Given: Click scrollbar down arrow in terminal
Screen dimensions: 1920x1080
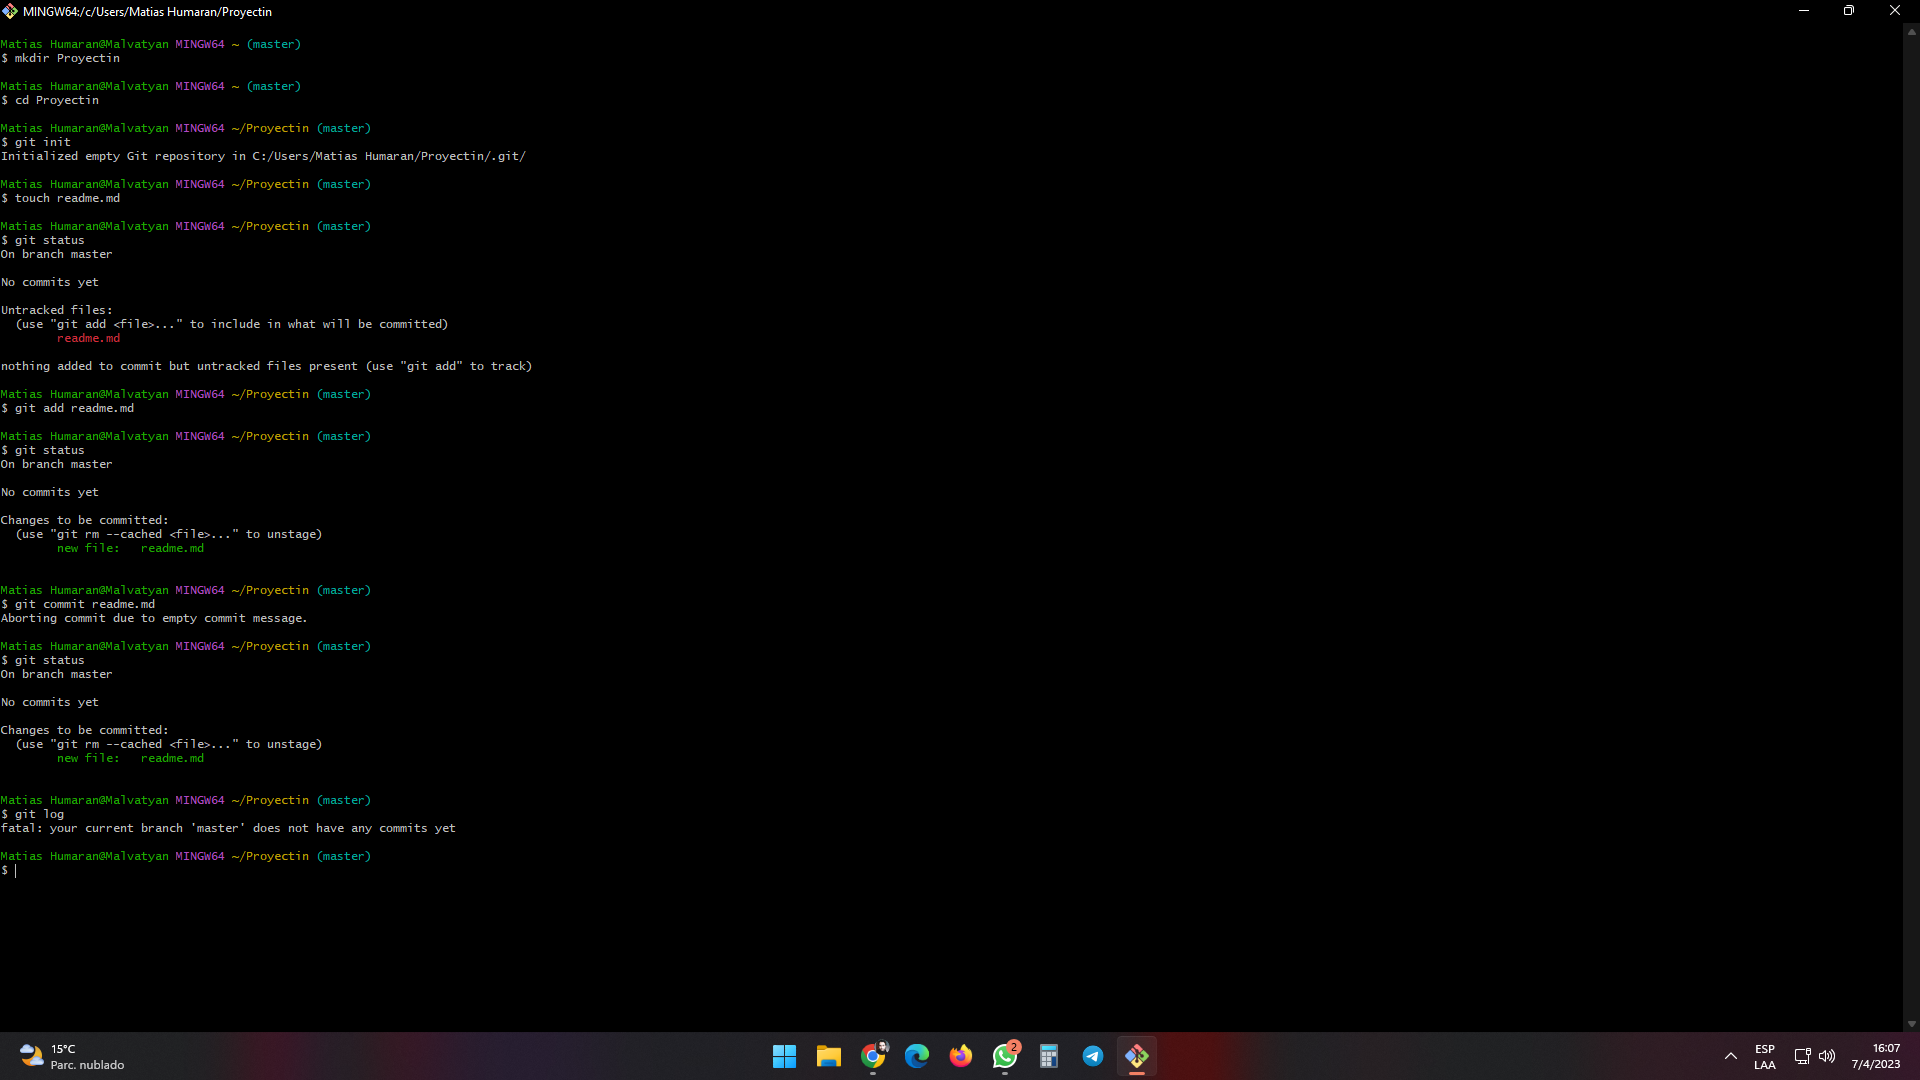Looking at the screenshot, I should tap(1911, 1023).
